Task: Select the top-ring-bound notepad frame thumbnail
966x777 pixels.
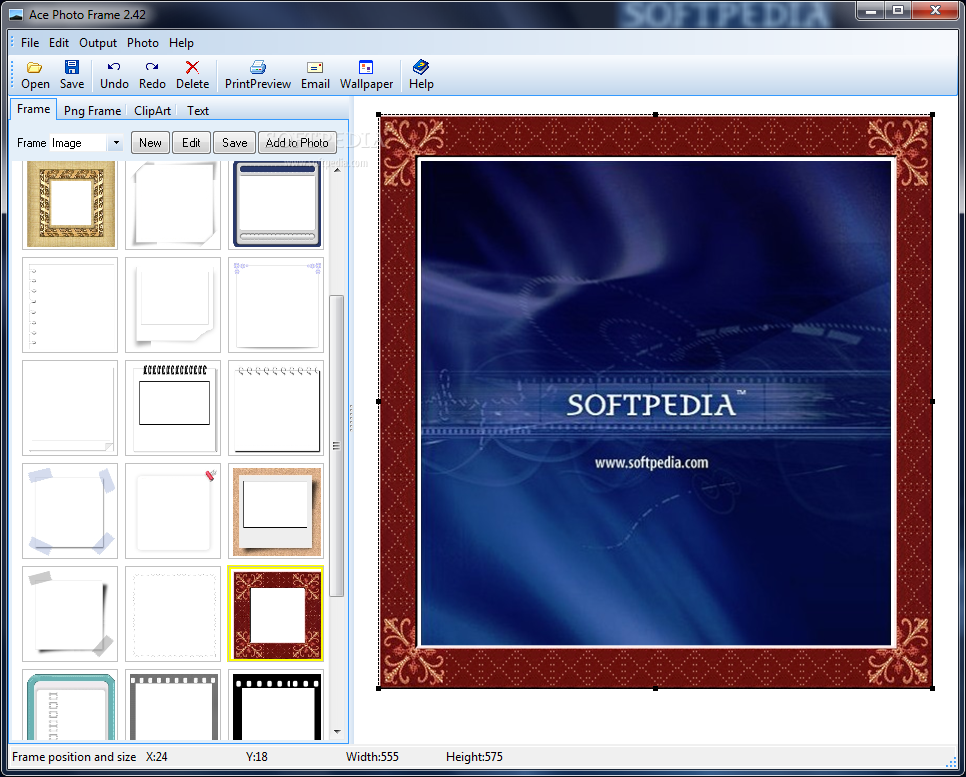Action: (276, 408)
